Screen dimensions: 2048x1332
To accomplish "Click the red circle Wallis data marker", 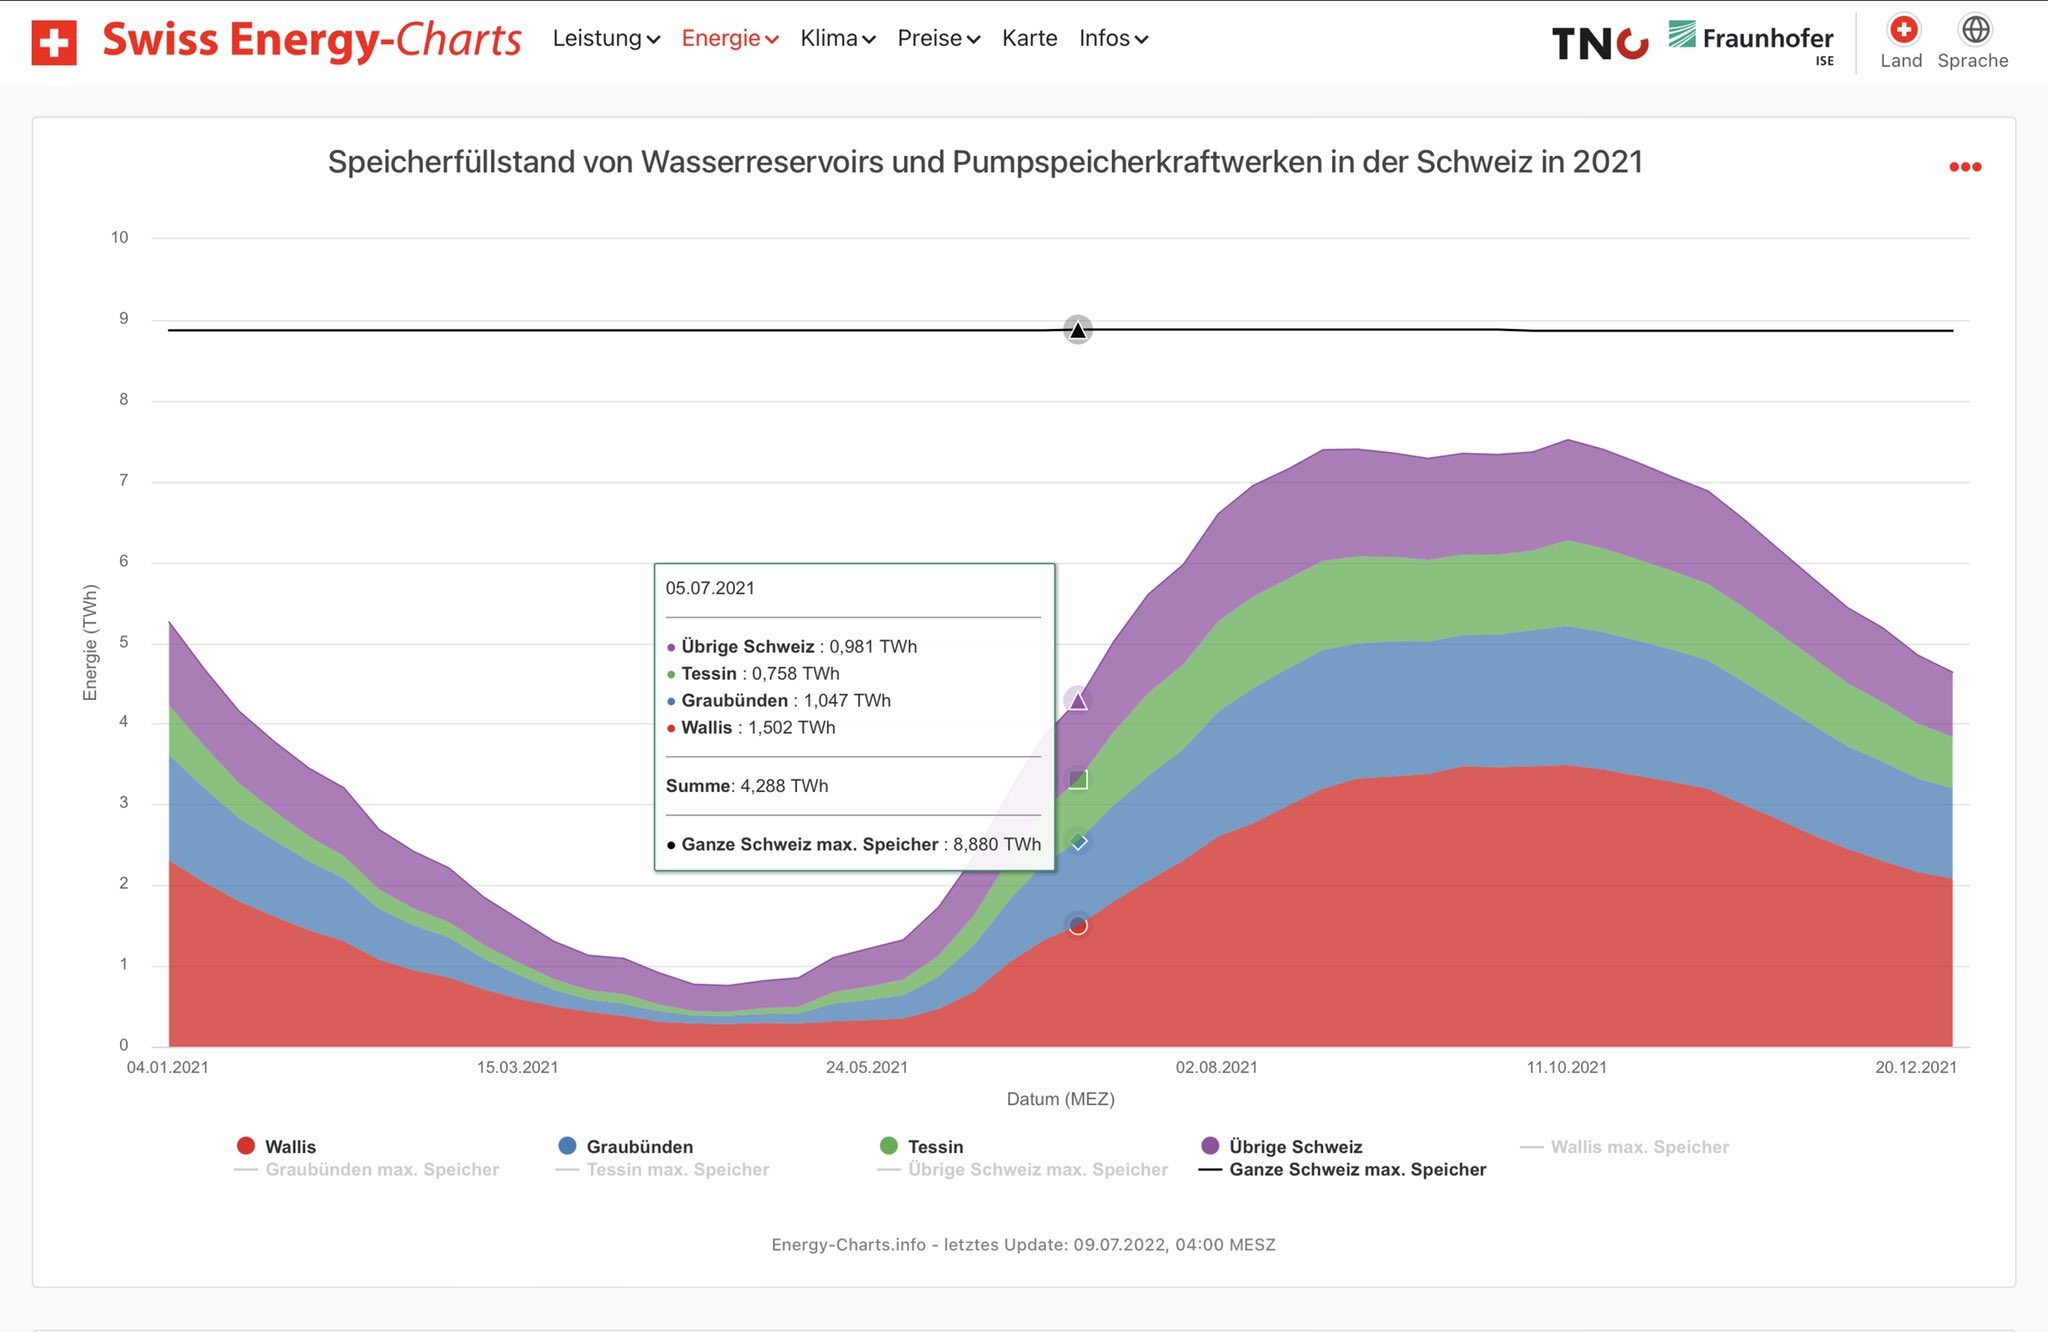I will coord(1077,925).
